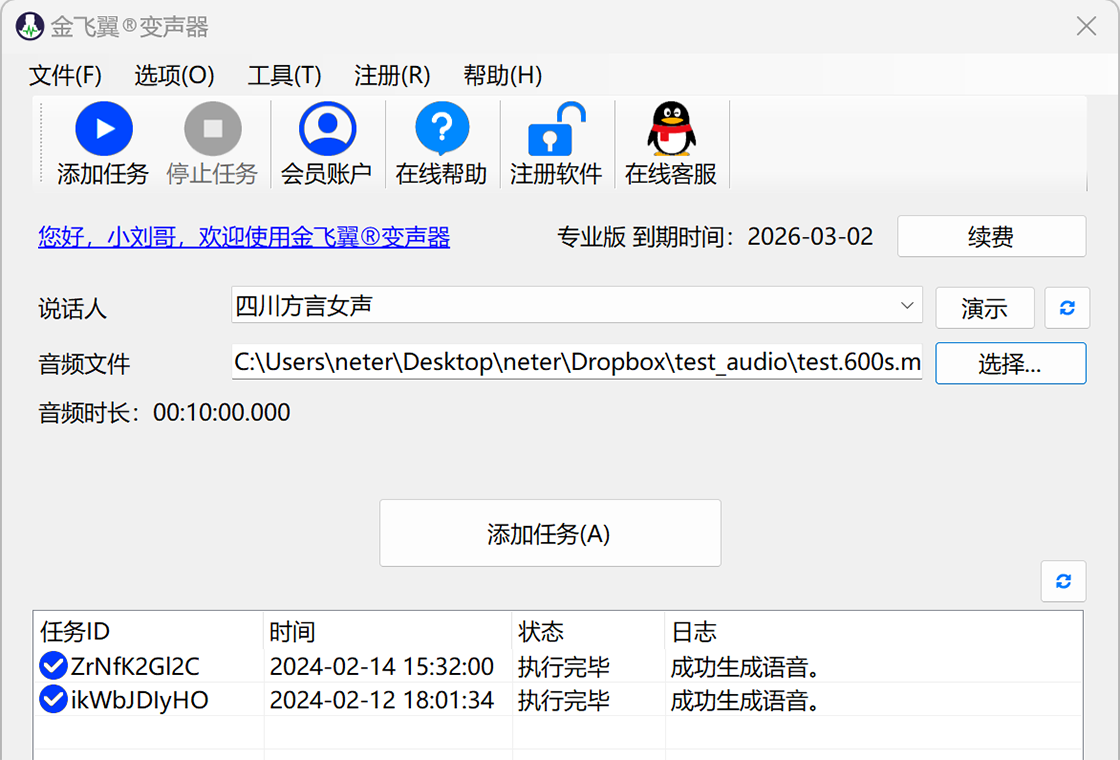
Task: Select task ID text ikWbJDlyHO
Action: pos(139,700)
